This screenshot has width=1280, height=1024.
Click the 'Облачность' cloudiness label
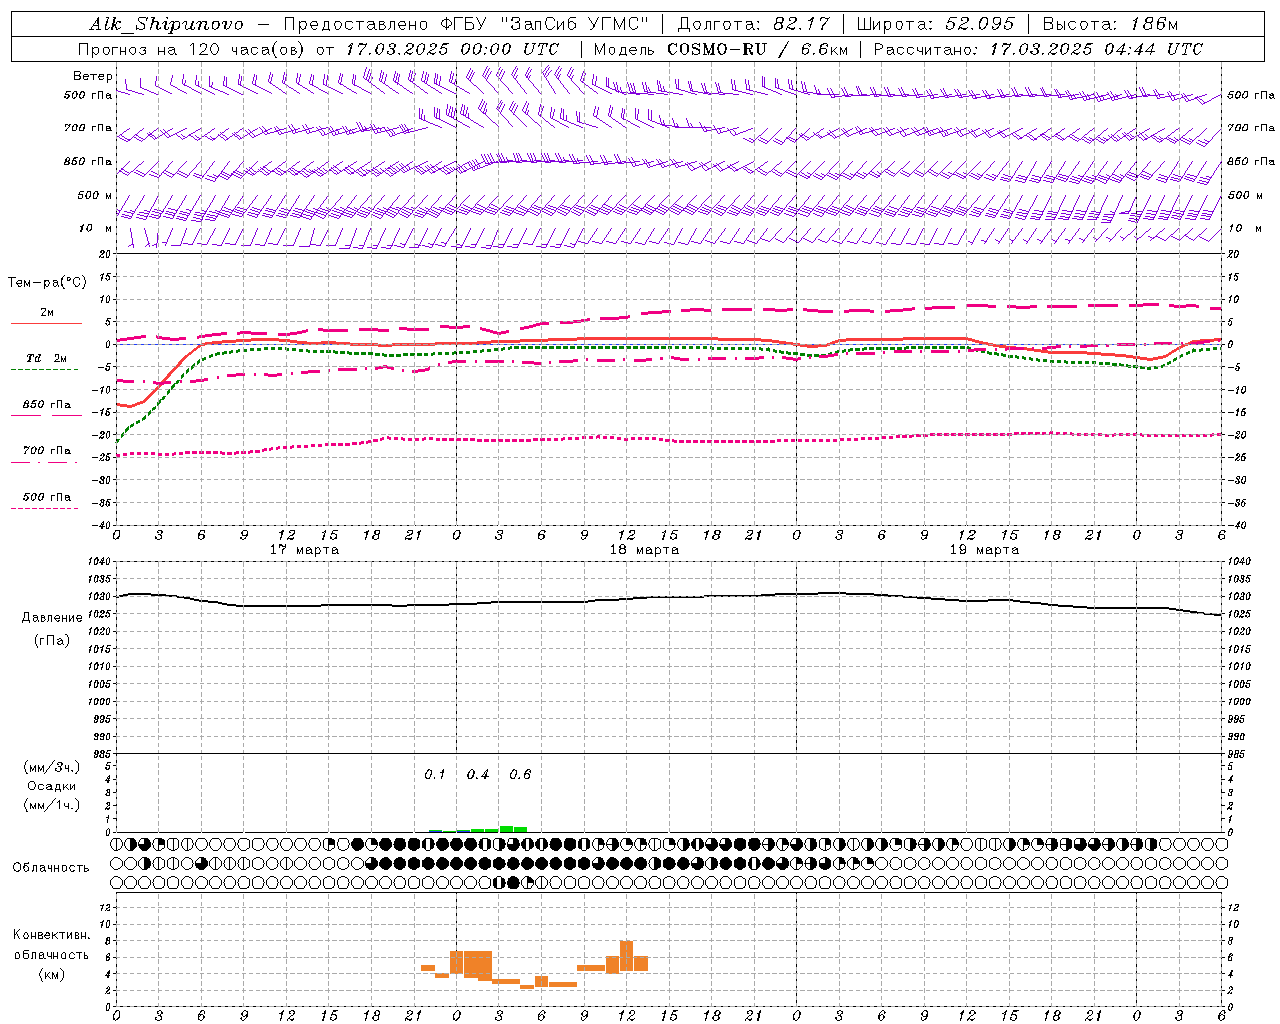(x=51, y=868)
